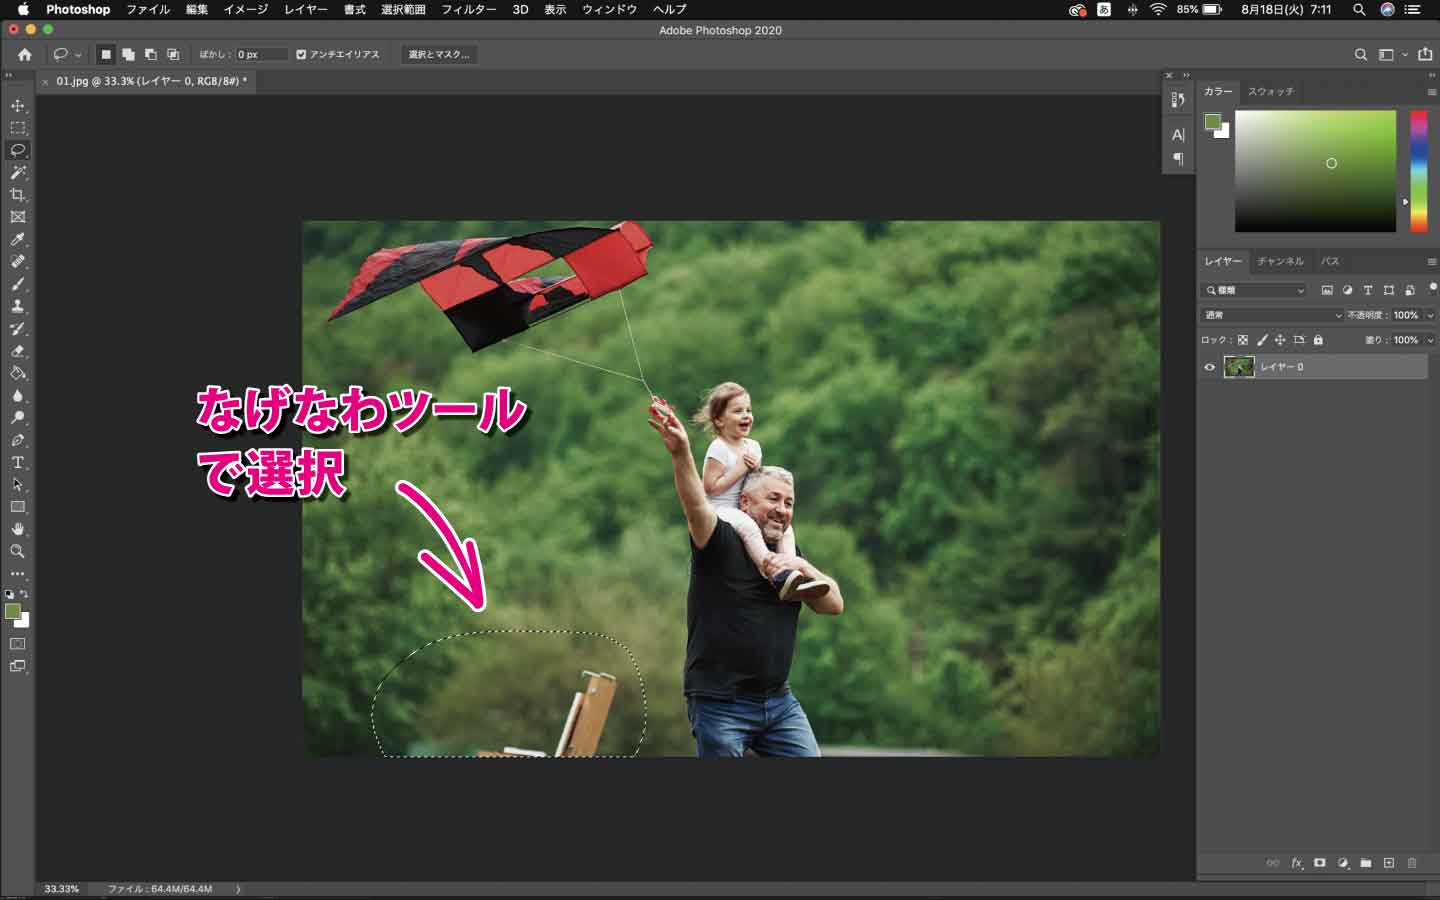Select the Lasso tool in the toolbar
Viewport: 1440px width, 900px height.
17,151
